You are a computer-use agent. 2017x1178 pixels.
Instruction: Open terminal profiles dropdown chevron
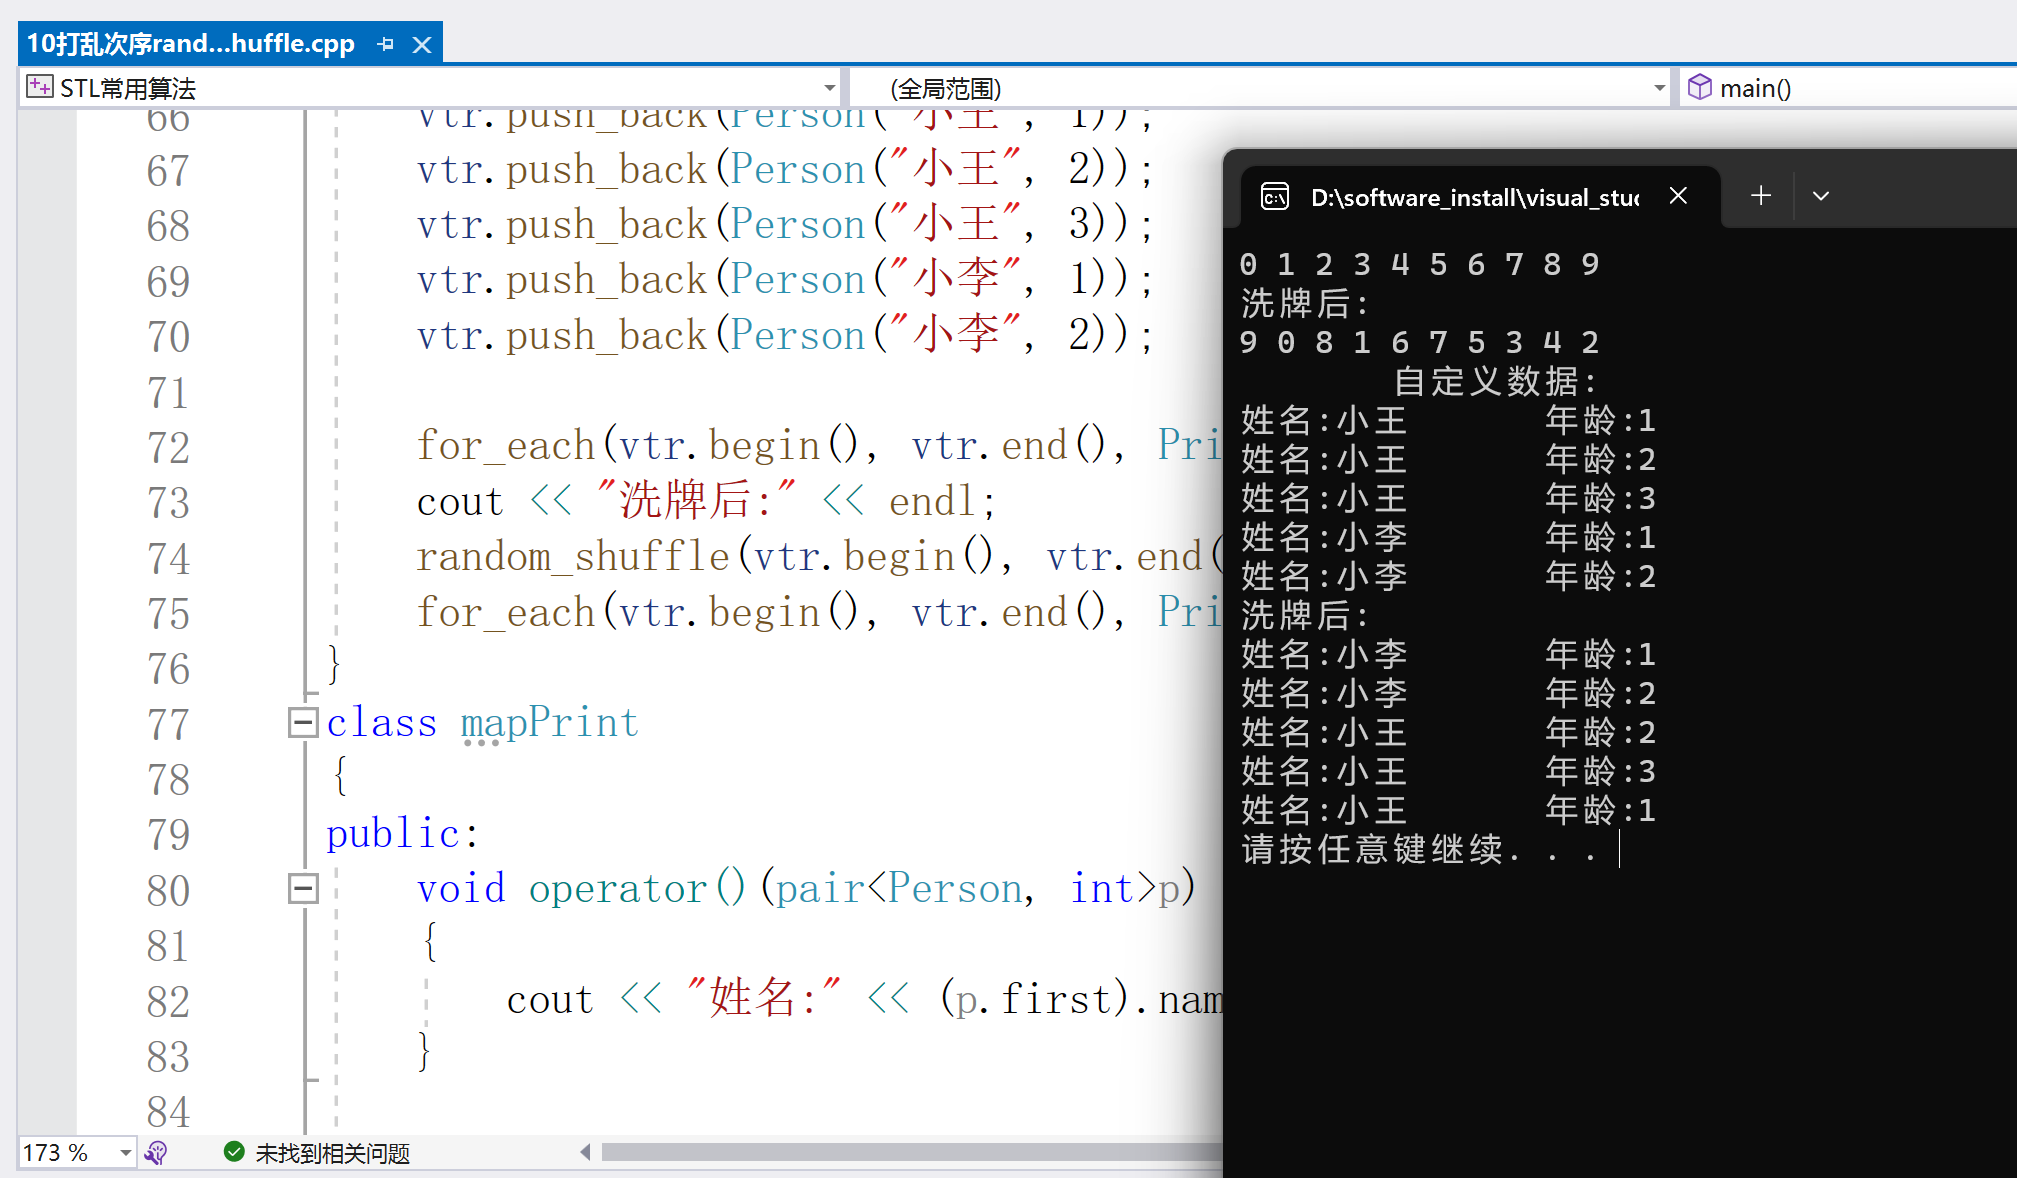pos(1821,196)
